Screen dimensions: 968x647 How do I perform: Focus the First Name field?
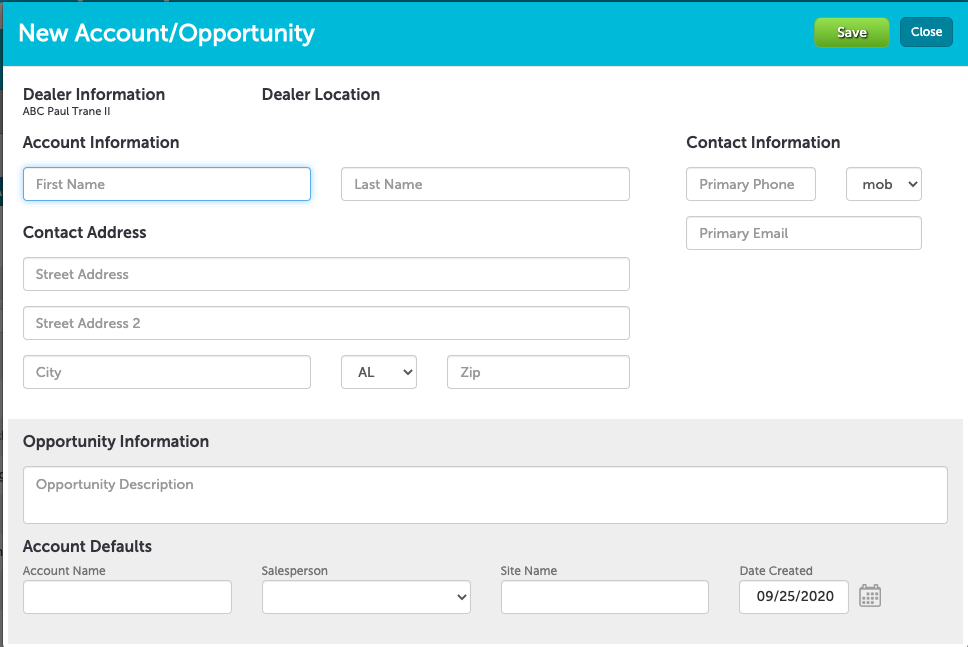pos(167,184)
